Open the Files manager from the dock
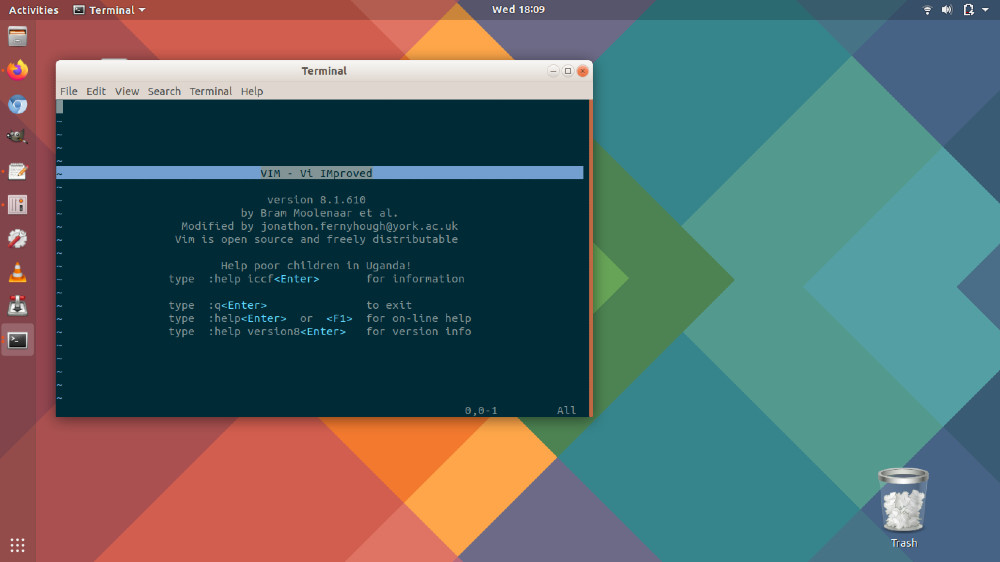Viewport: 1000px width, 562px height. pos(17,36)
